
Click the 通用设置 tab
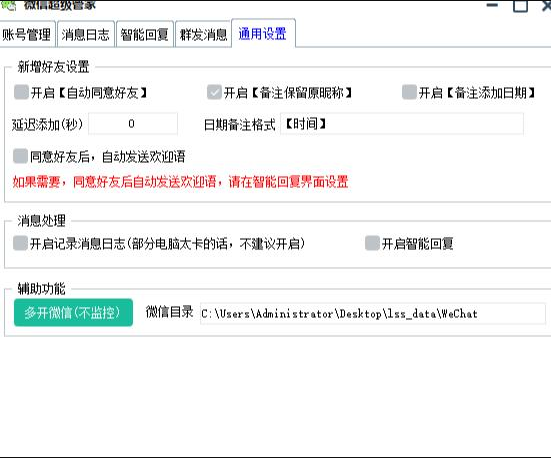tap(263, 33)
